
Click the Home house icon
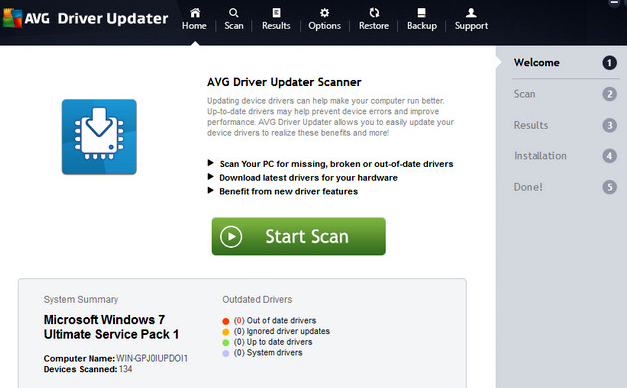[x=195, y=13]
